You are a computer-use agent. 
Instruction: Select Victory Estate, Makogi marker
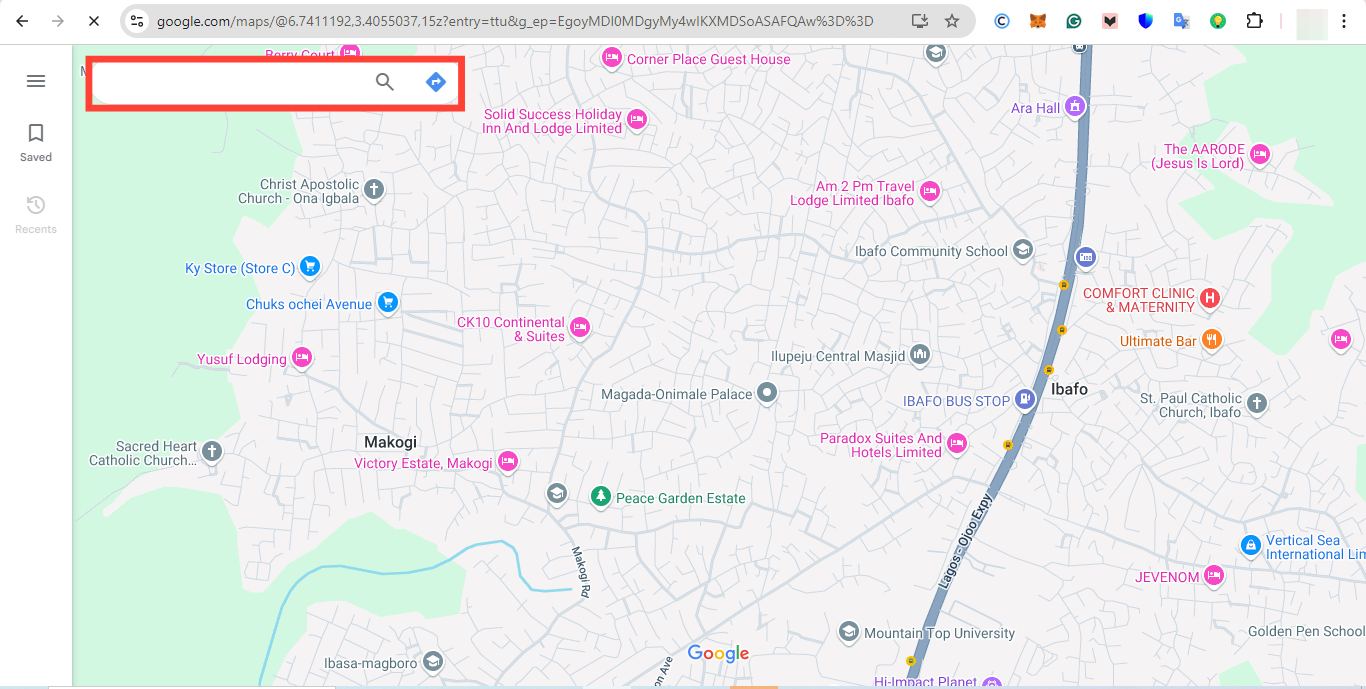[508, 461]
